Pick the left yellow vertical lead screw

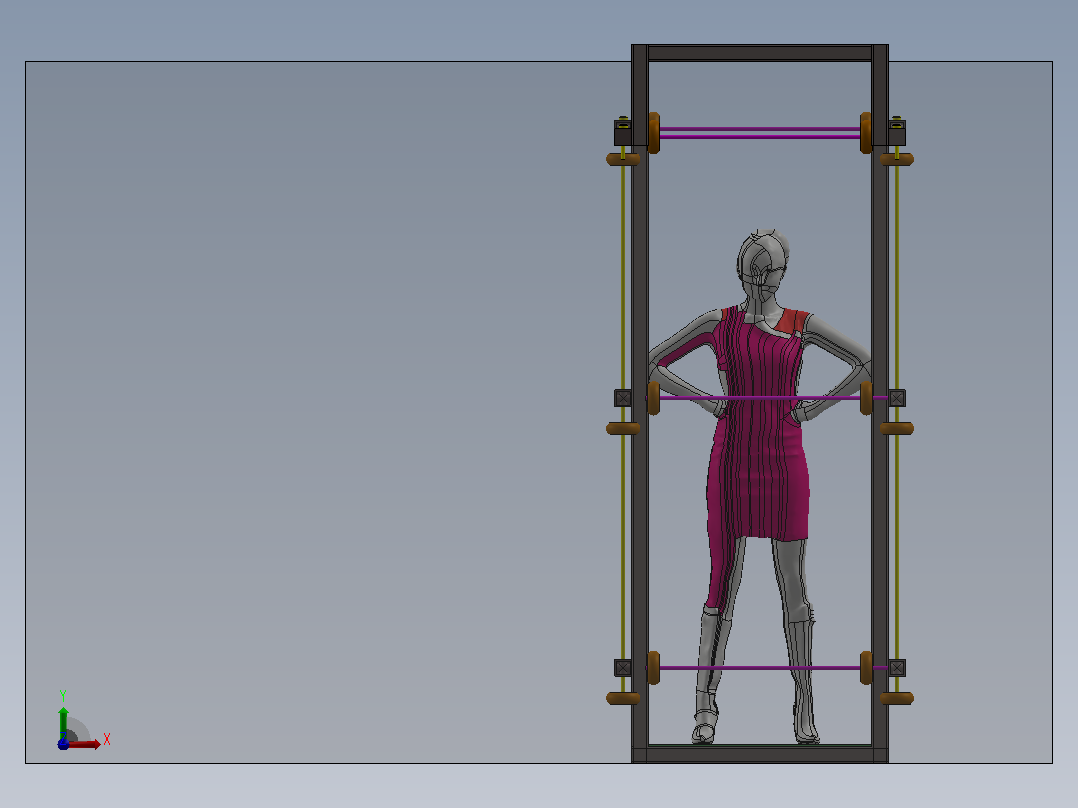click(x=623, y=413)
